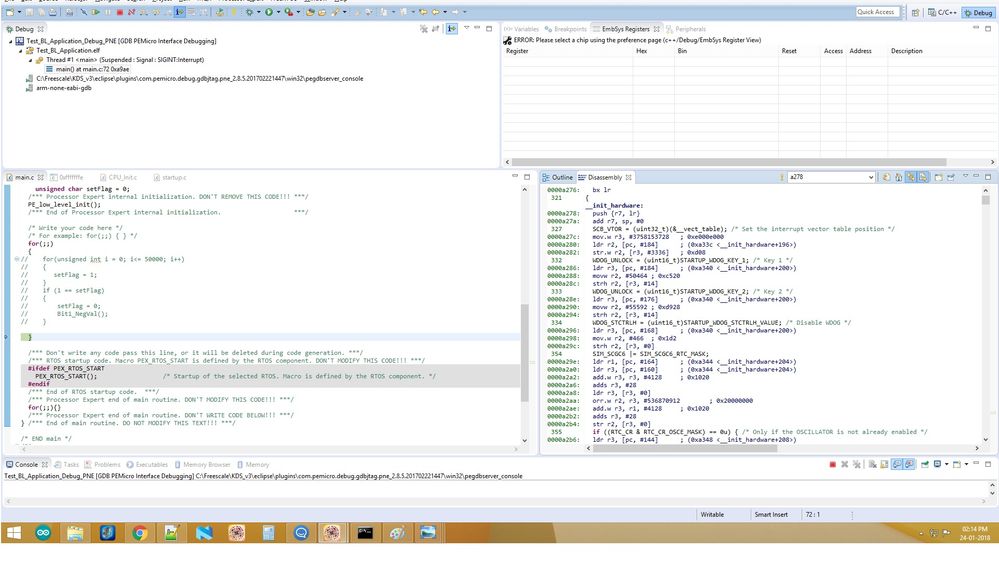999x562 pixels.
Task: Click the External Tools launch icon
Action: point(289,12)
